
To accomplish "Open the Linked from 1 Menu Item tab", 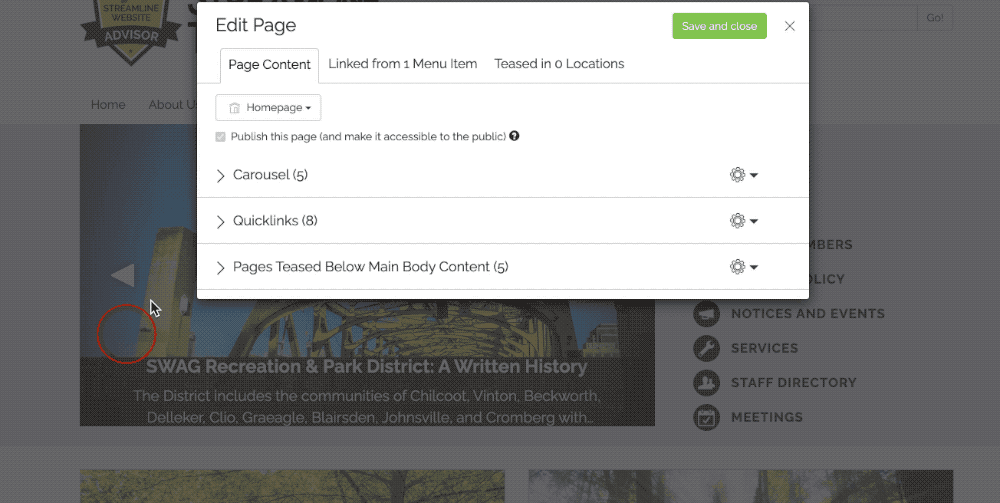I will (x=402, y=64).
